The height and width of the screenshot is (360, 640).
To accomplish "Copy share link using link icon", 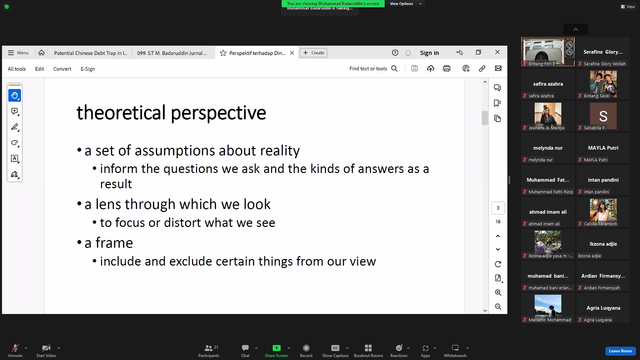I will [482, 69].
